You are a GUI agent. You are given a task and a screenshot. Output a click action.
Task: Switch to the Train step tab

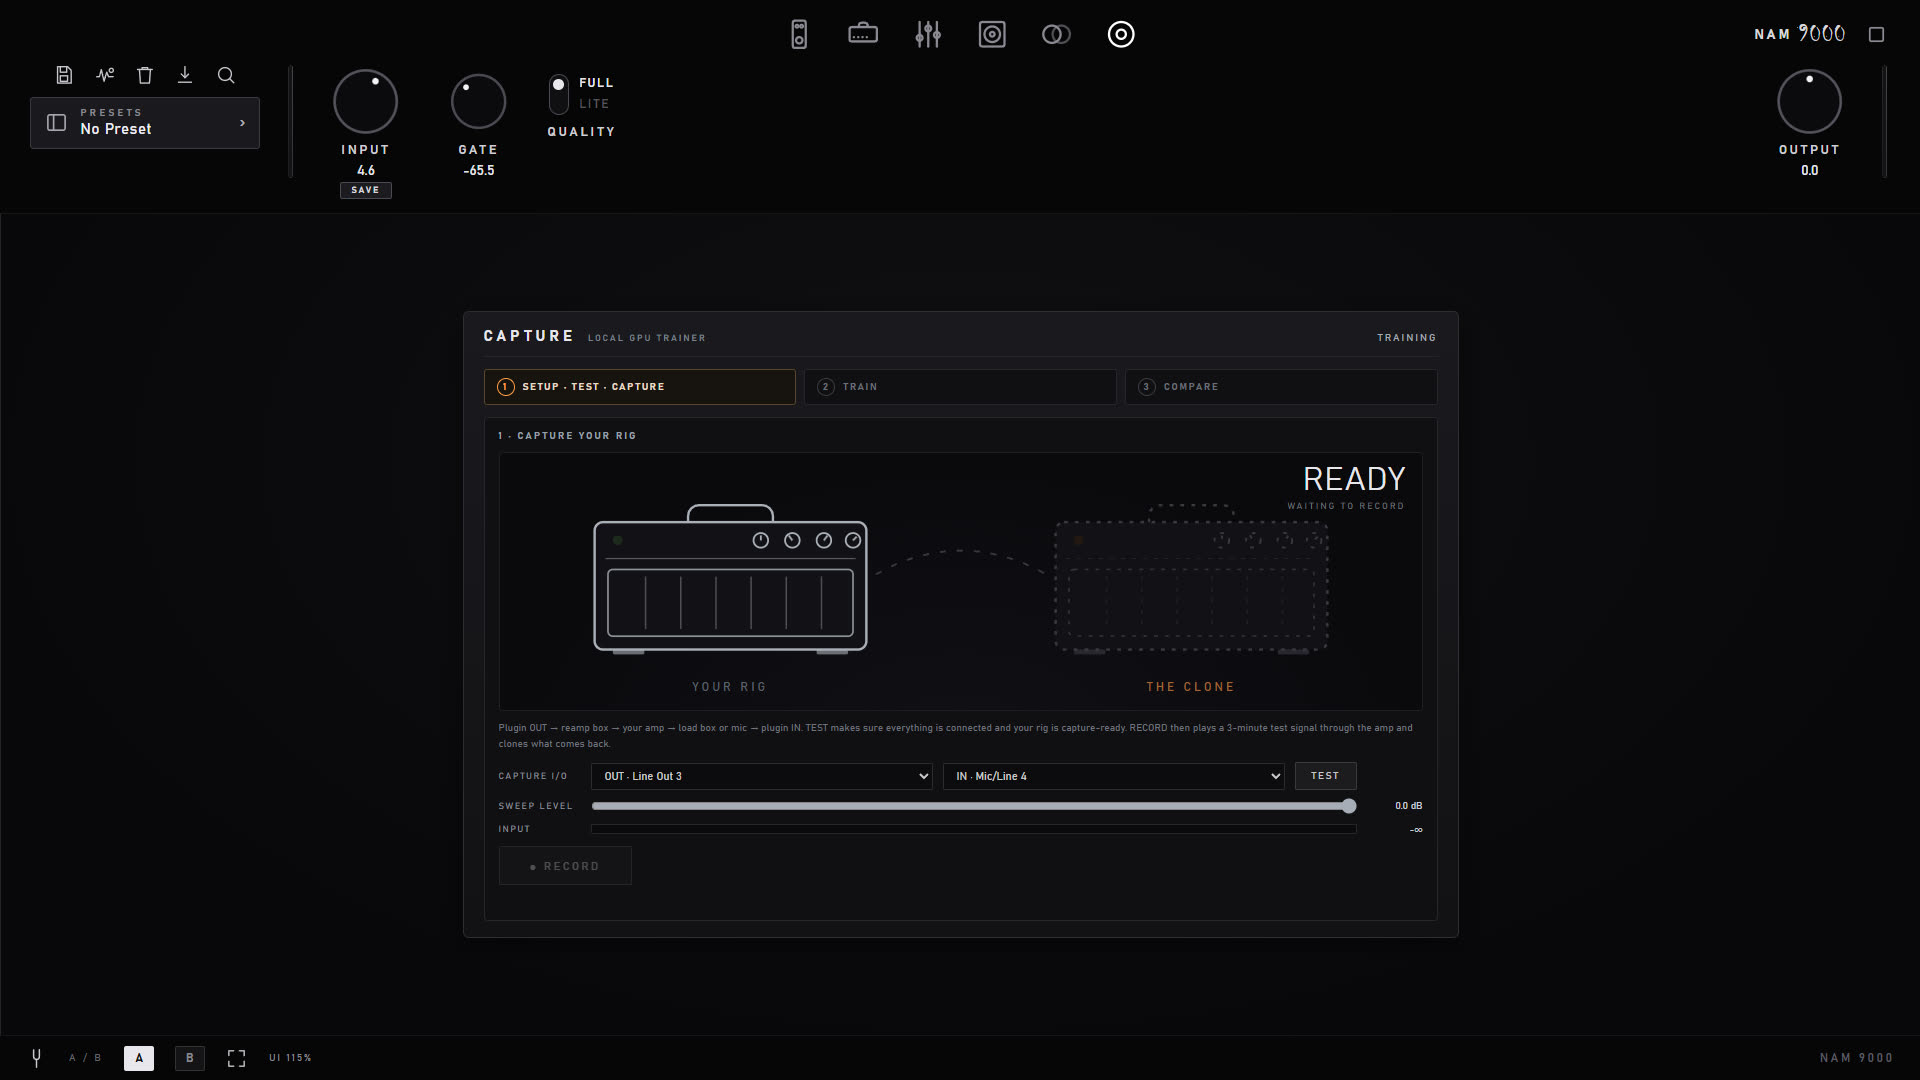click(960, 387)
